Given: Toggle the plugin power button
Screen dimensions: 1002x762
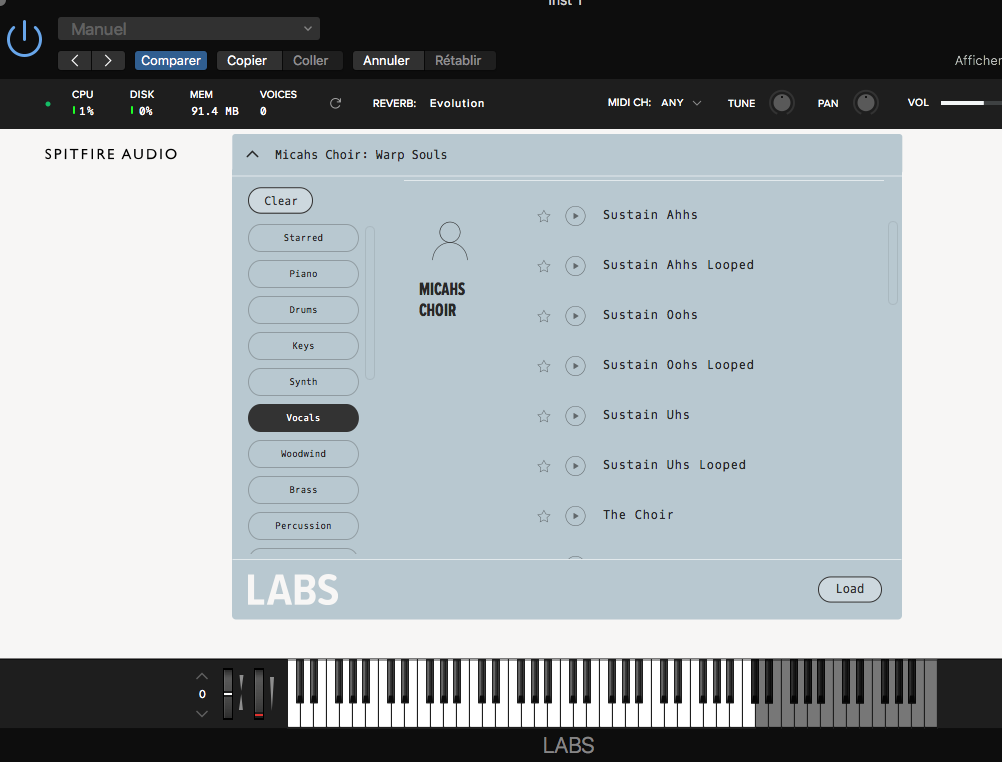Looking at the screenshot, I should (x=24, y=38).
